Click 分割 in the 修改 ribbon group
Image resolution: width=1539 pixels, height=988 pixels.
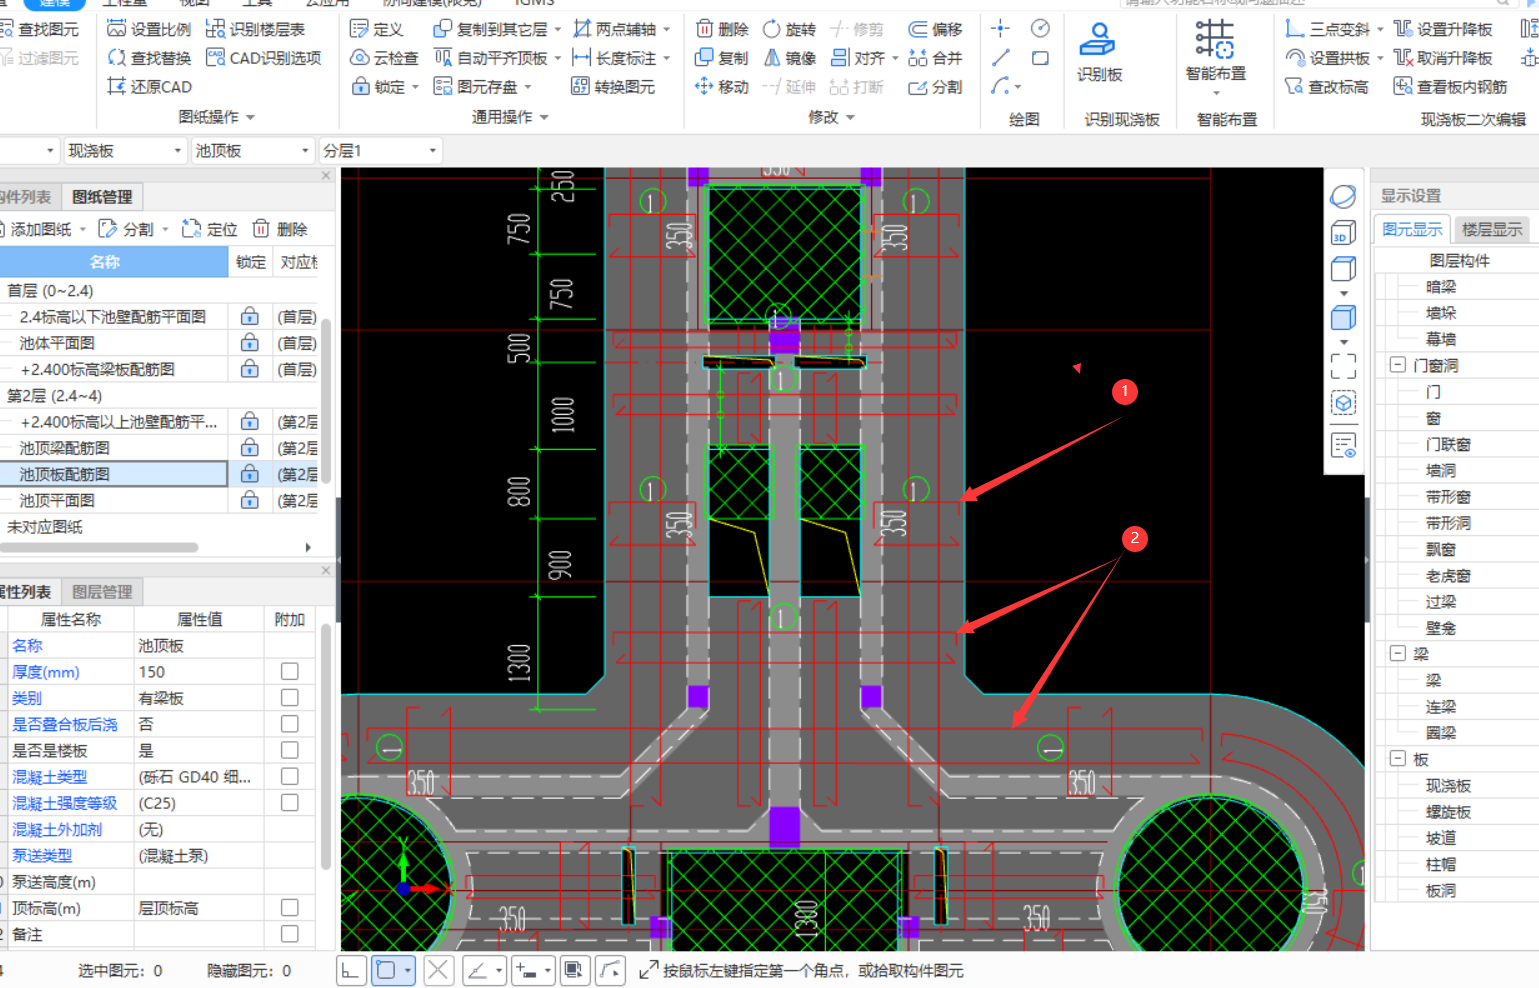[x=935, y=87]
